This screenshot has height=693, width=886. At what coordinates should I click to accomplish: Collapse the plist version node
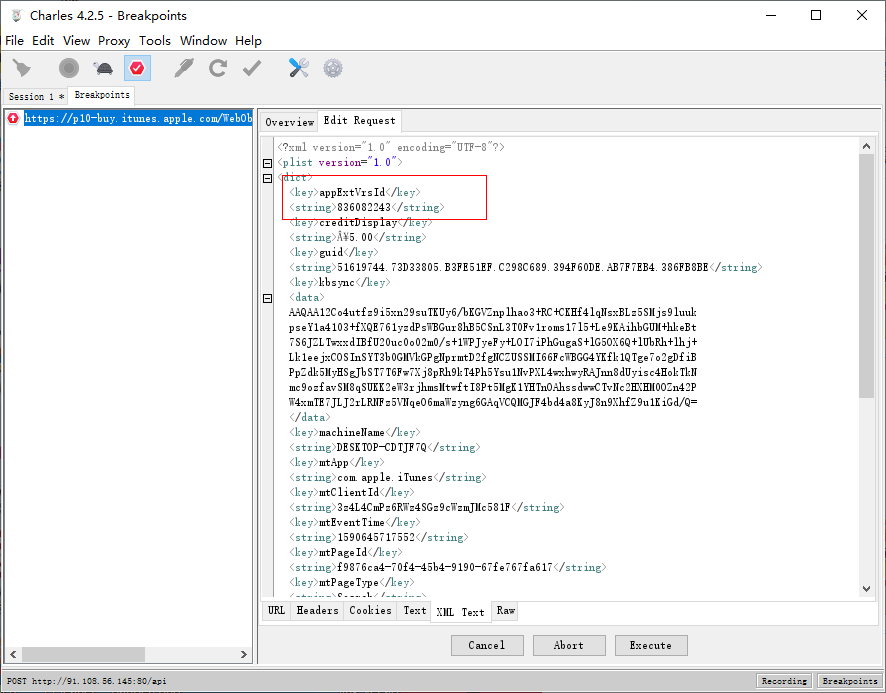click(266, 162)
